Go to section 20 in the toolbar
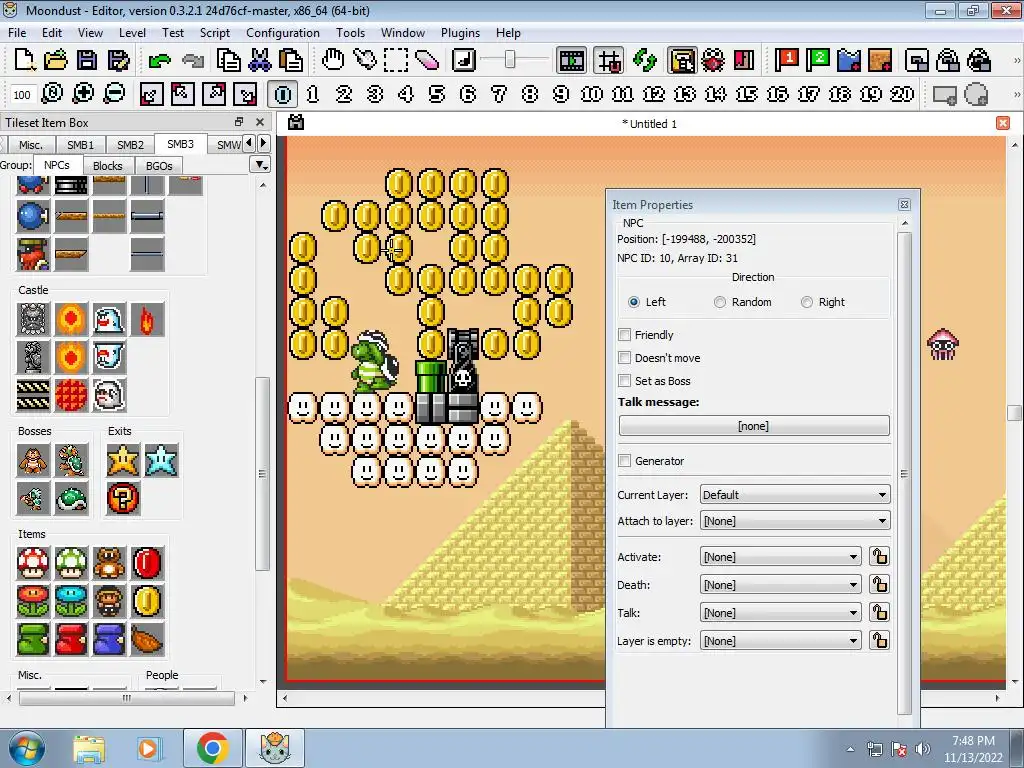 coord(902,95)
